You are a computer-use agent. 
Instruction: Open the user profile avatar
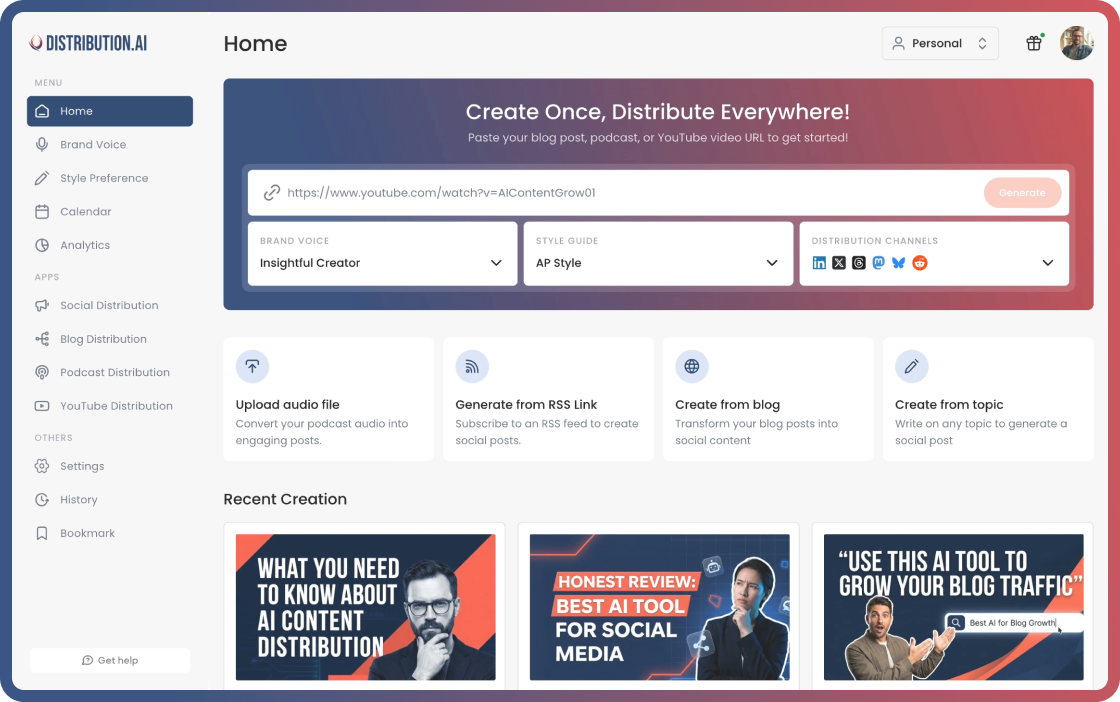[1076, 43]
